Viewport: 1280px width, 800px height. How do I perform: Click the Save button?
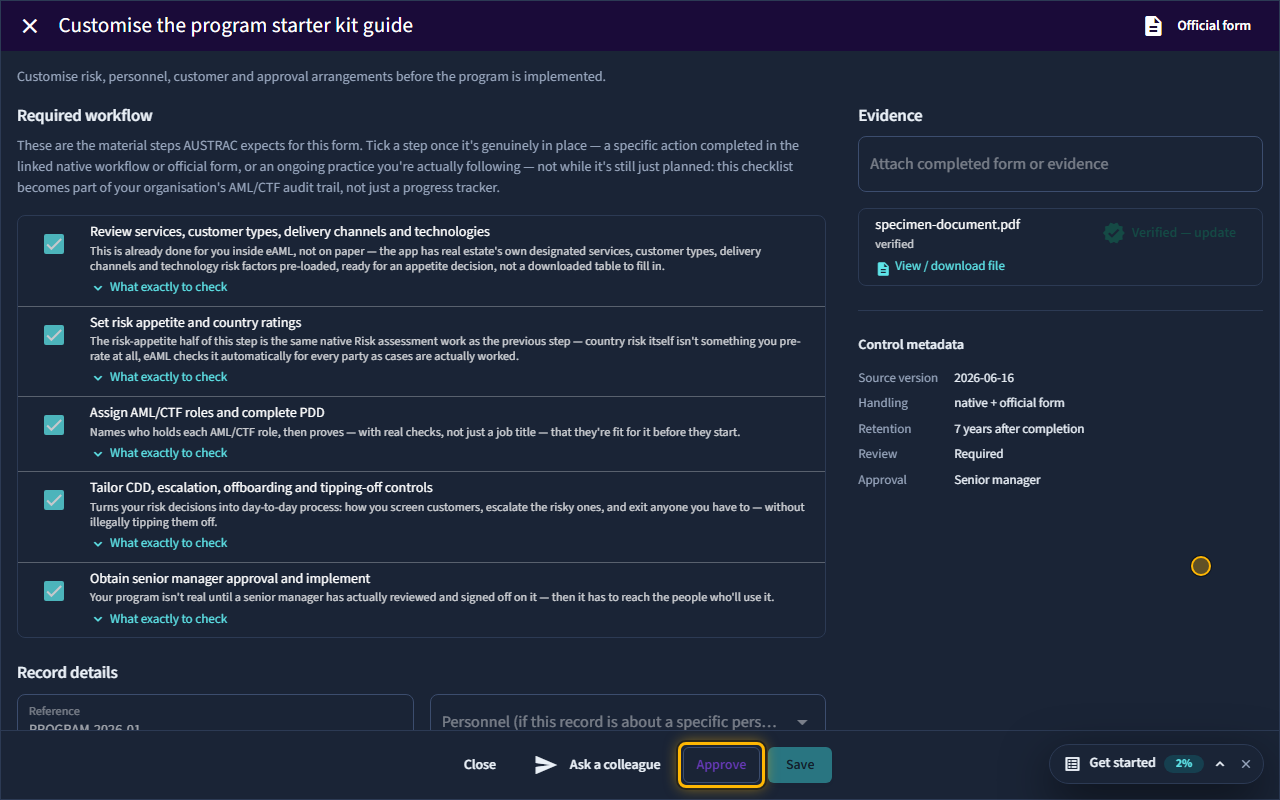[800, 765]
